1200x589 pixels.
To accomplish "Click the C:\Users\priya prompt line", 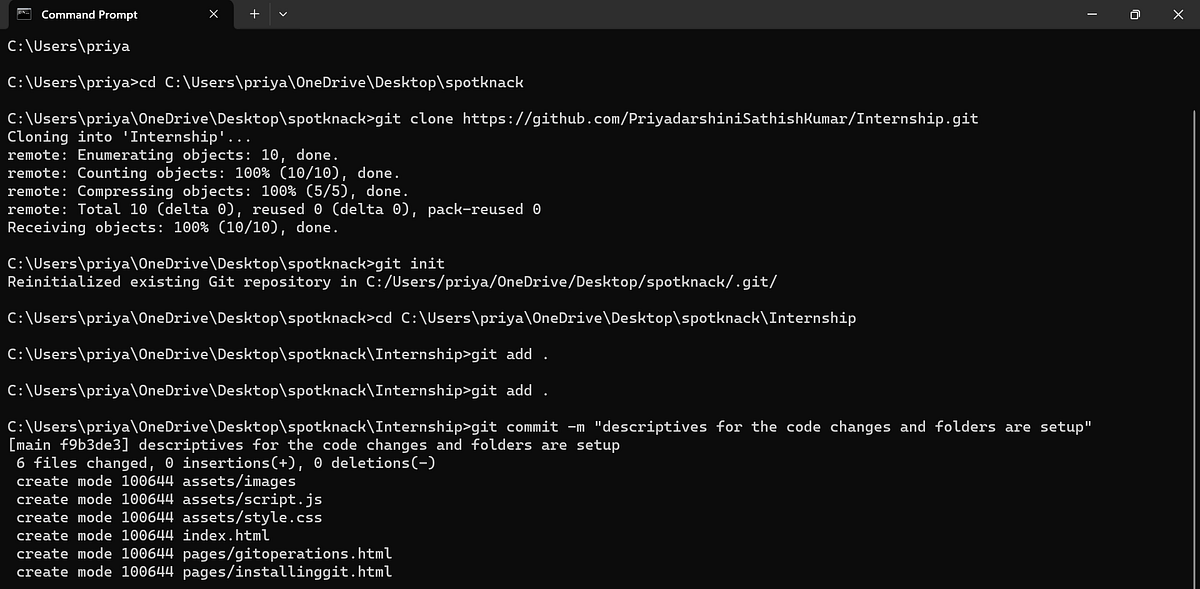I will [67, 45].
